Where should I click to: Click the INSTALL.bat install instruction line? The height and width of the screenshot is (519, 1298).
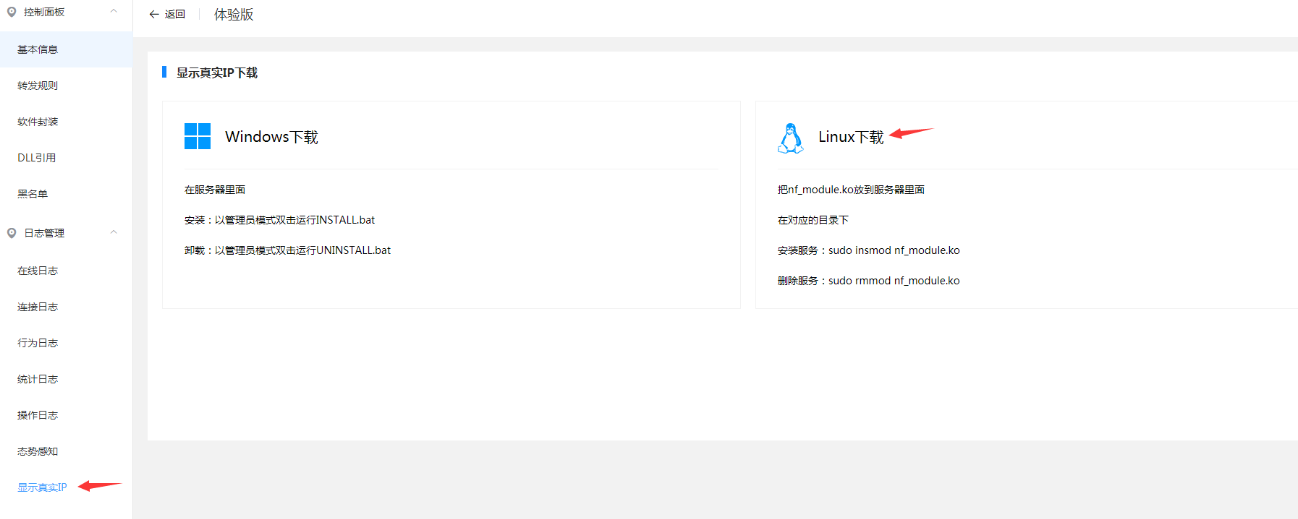(279, 219)
